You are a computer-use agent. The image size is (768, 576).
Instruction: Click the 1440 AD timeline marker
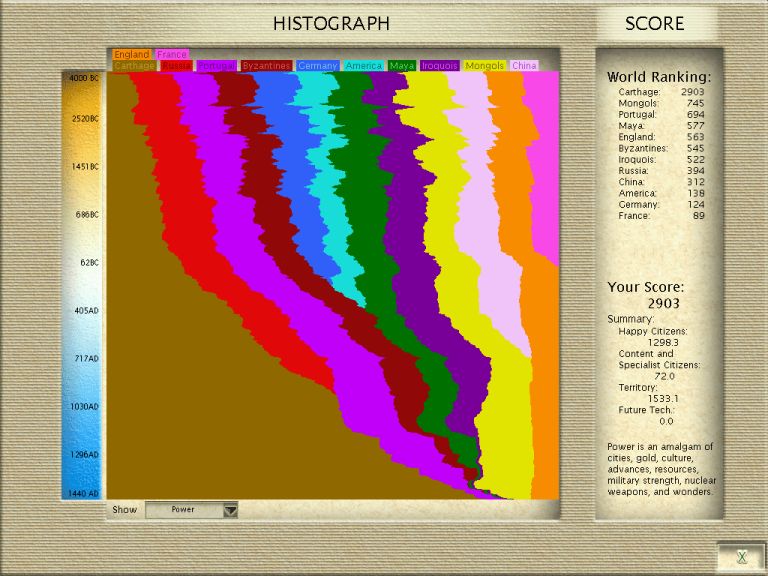pos(82,494)
